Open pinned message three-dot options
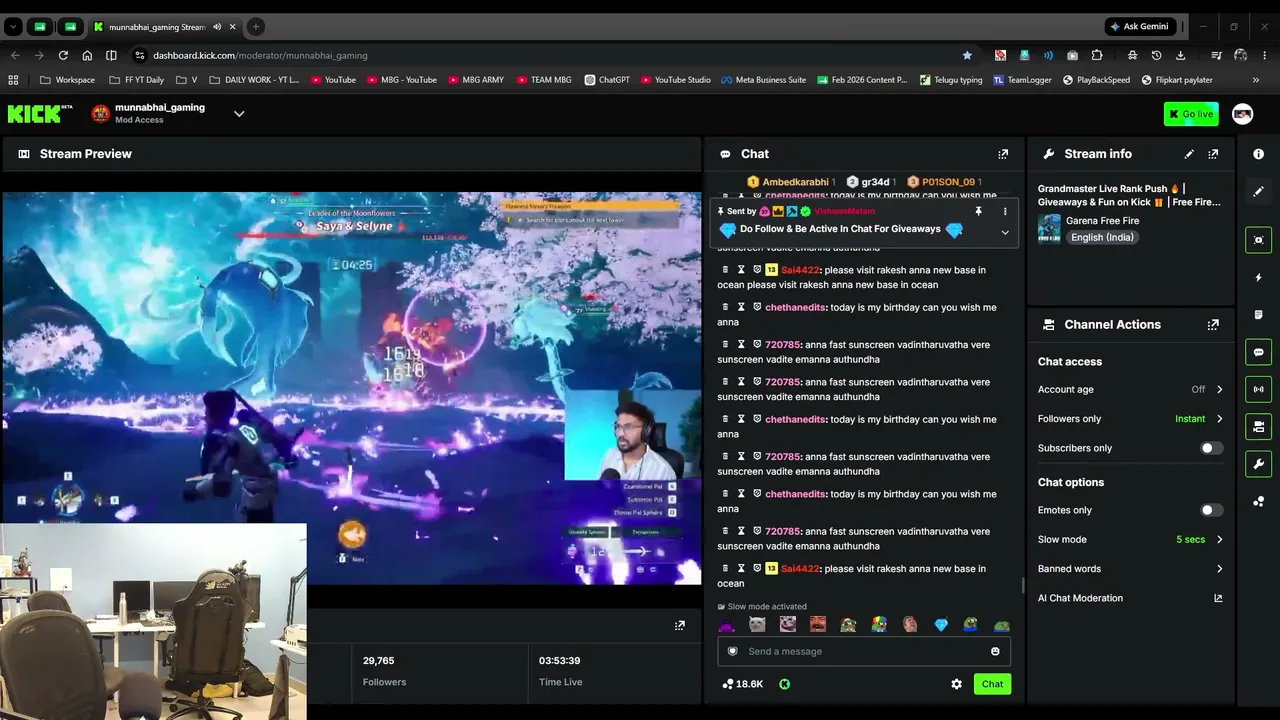This screenshot has height=720, width=1280. [1005, 211]
